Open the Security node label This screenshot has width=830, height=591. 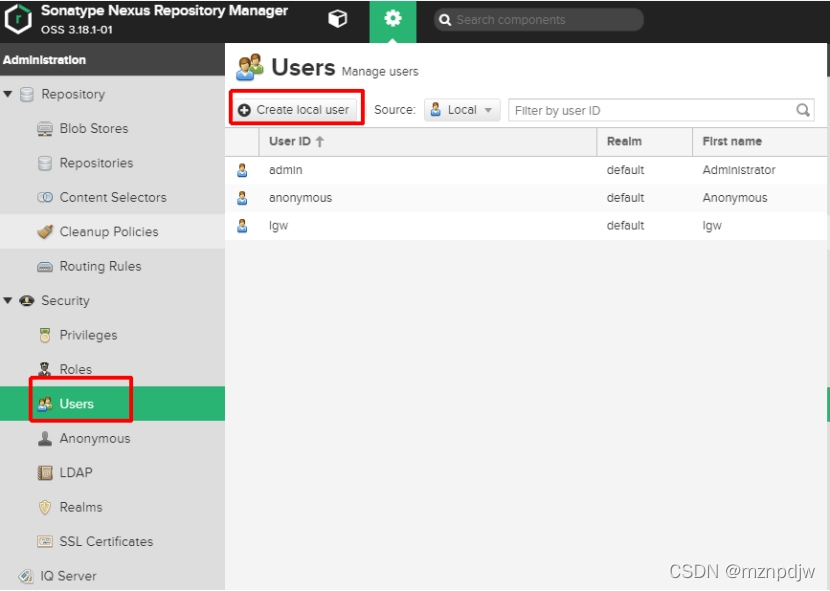point(66,300)
